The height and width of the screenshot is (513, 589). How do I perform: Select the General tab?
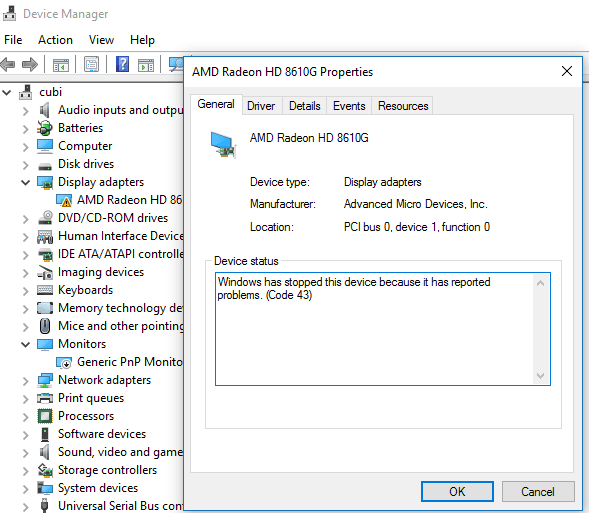[216, 104]
